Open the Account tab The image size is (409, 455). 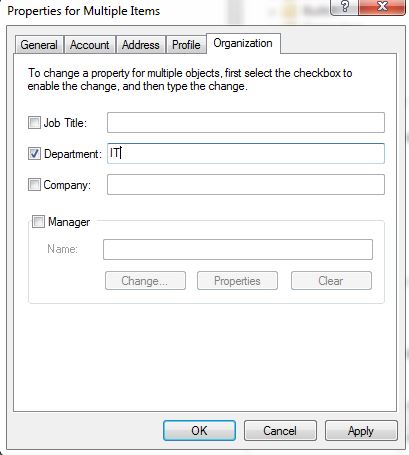[x=90, y=45]
